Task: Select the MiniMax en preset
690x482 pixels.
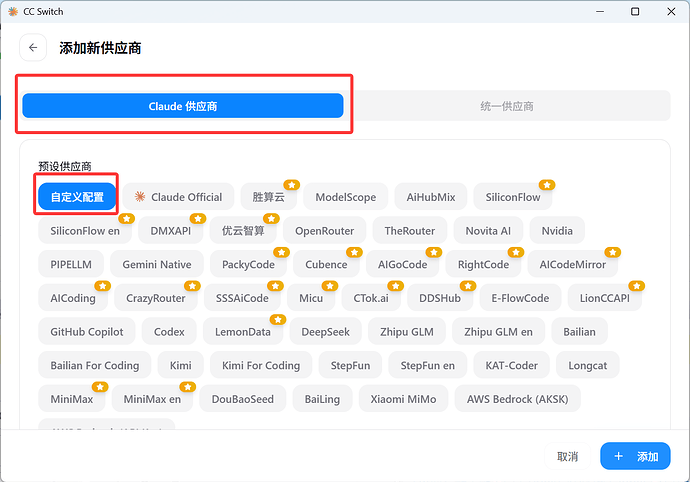Action: [x=152, y=399]
